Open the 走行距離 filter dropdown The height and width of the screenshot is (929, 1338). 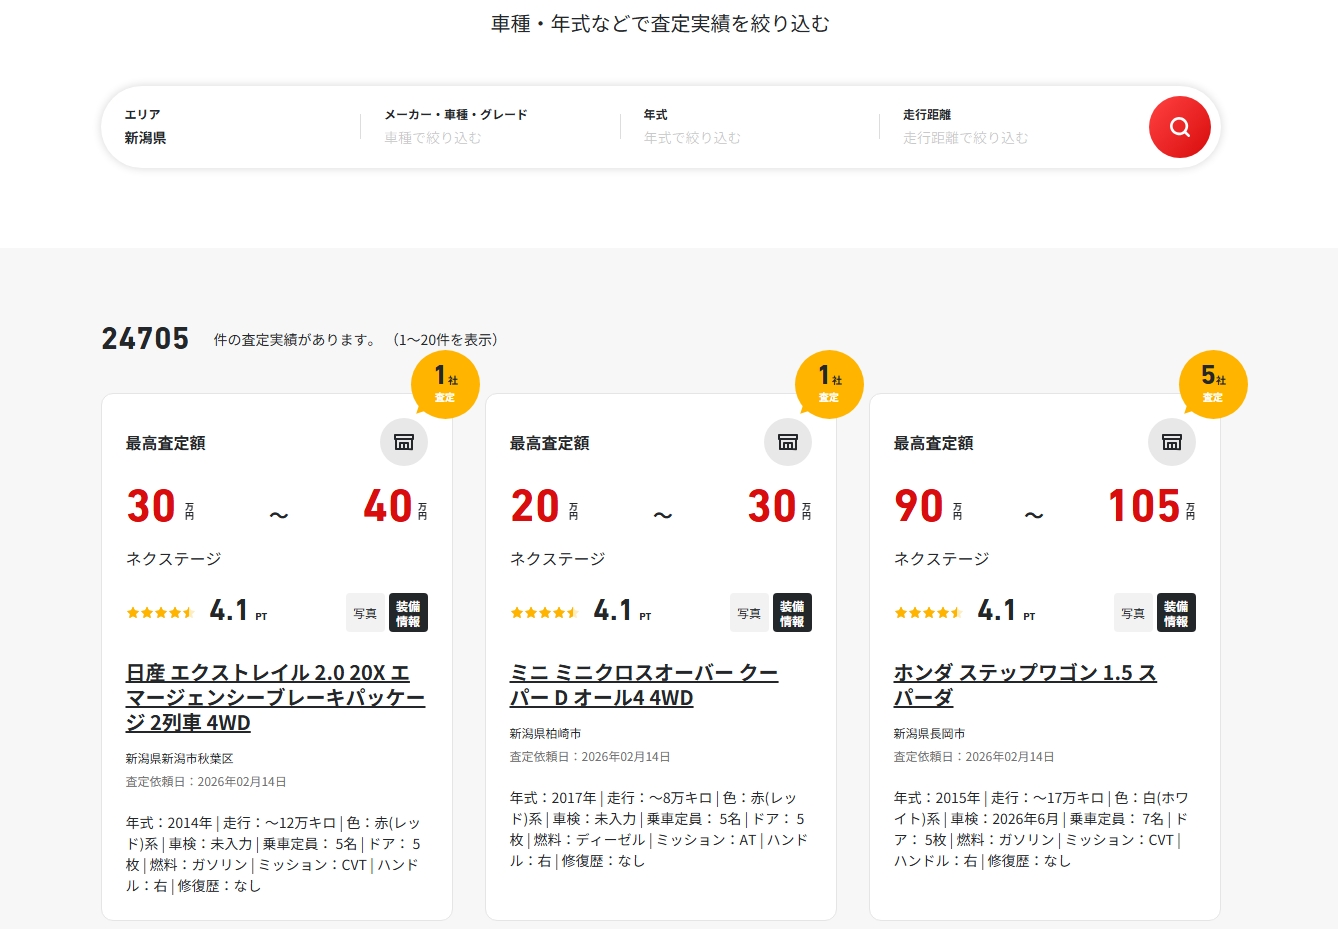click(1010, 127)
